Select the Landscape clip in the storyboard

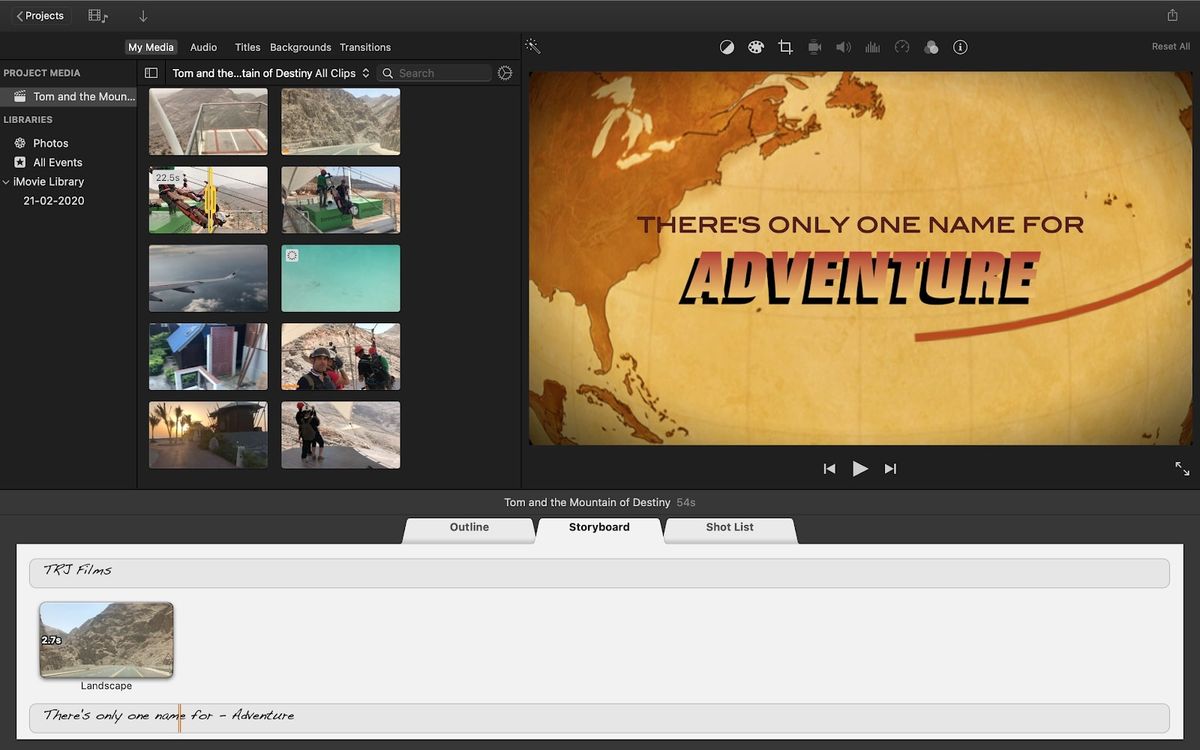(x=106, y=639)
